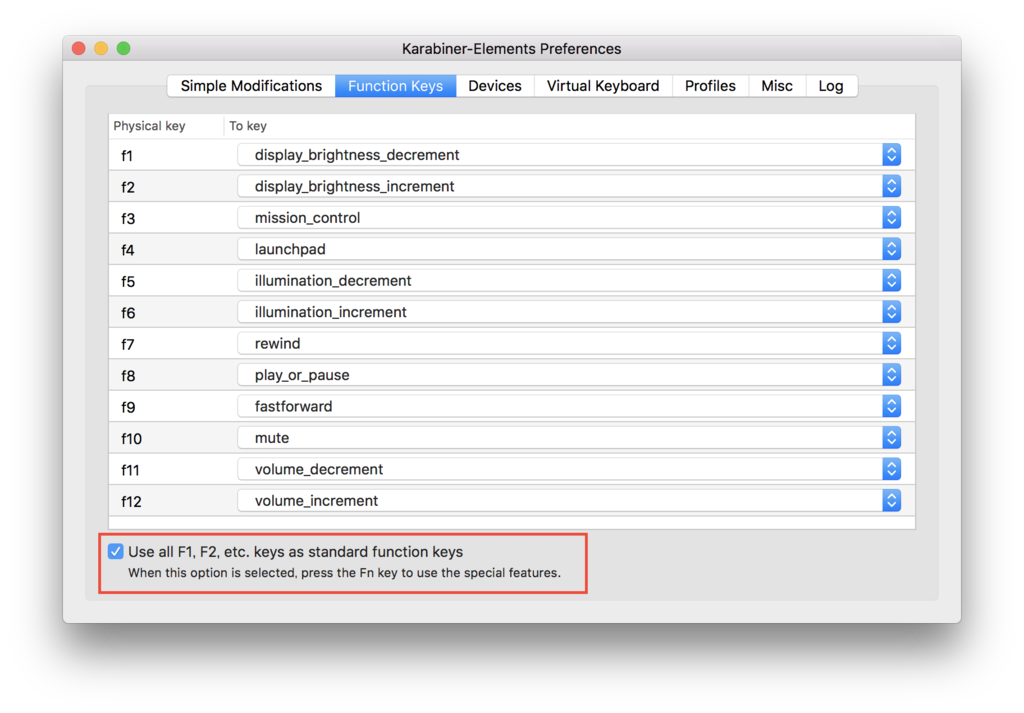The image size is (1024, 713).
Task: Maximize the window with green button
Action: [x=123, y=48]
